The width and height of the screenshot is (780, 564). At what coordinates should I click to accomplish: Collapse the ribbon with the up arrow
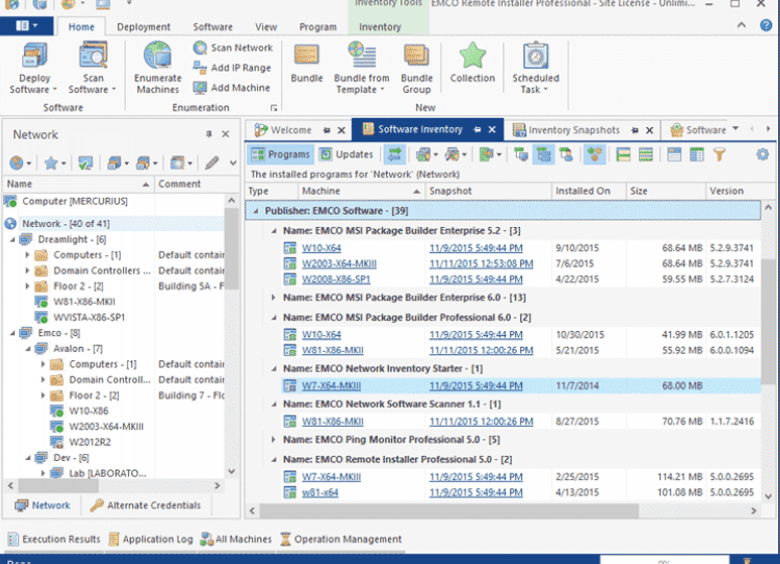tap(741, 25)
